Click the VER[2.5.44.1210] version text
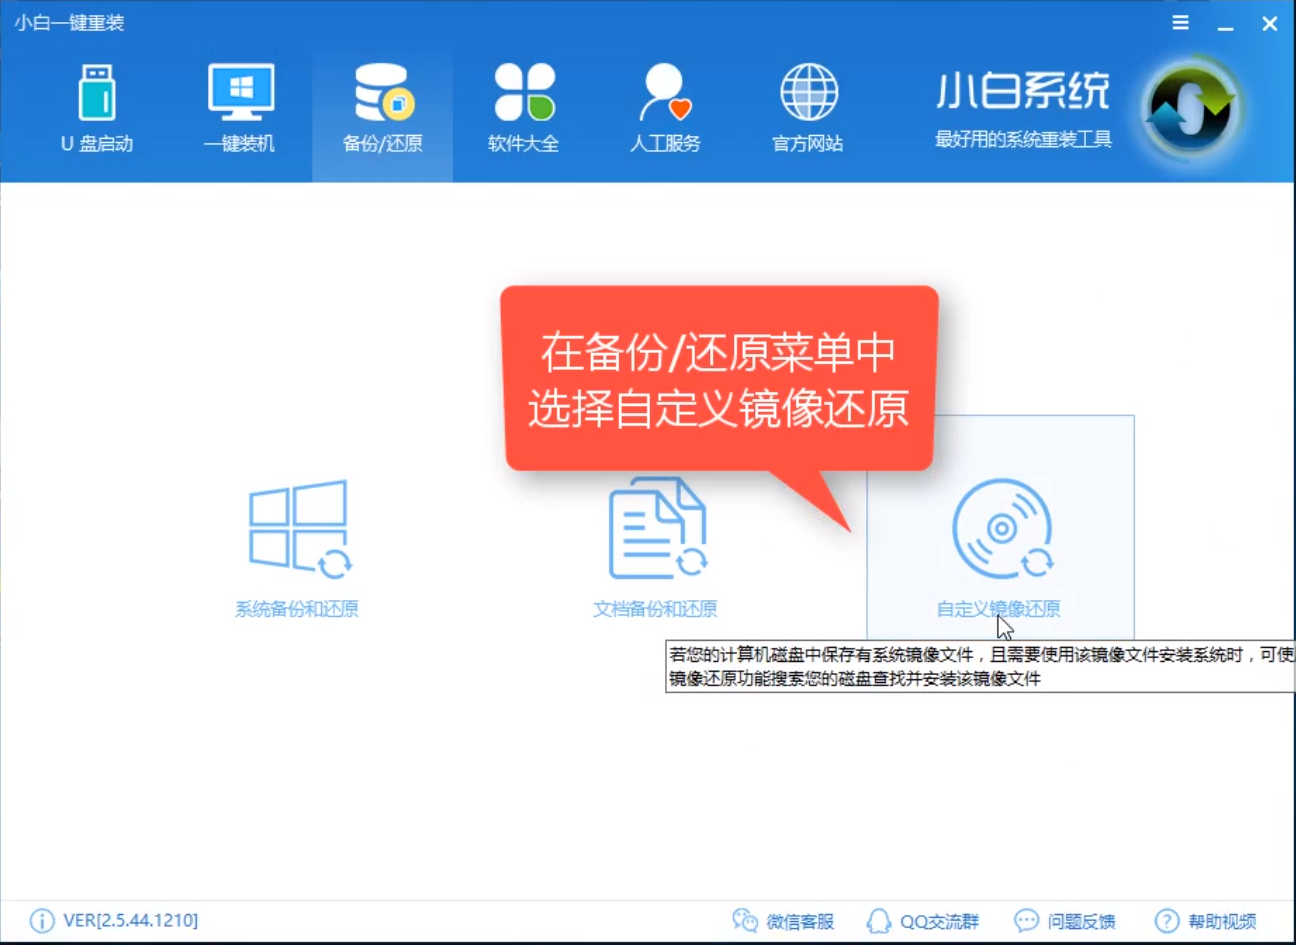The image size is (1296, 945). (130, 921)
